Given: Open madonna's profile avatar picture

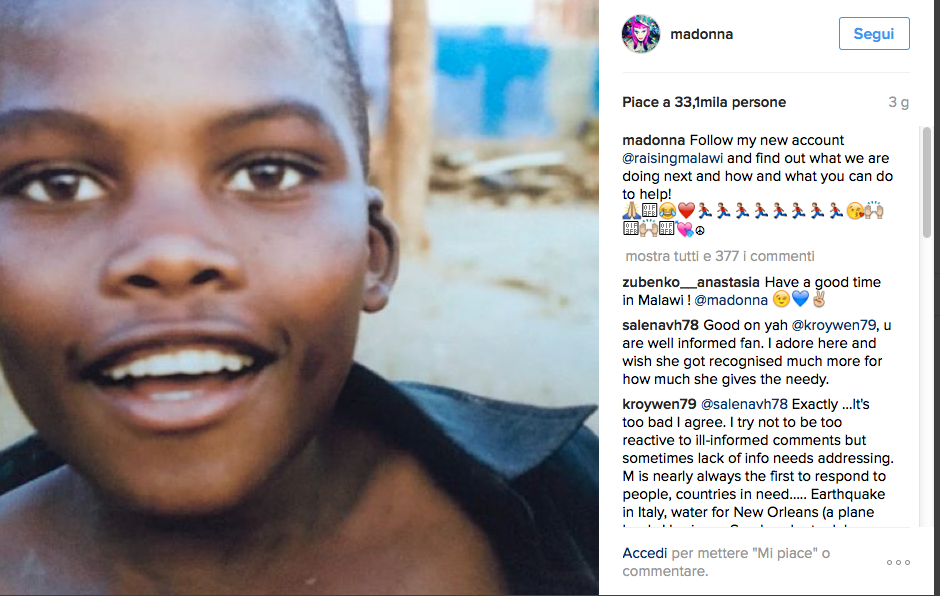Looking at the screenshot, I should point(640,34).
